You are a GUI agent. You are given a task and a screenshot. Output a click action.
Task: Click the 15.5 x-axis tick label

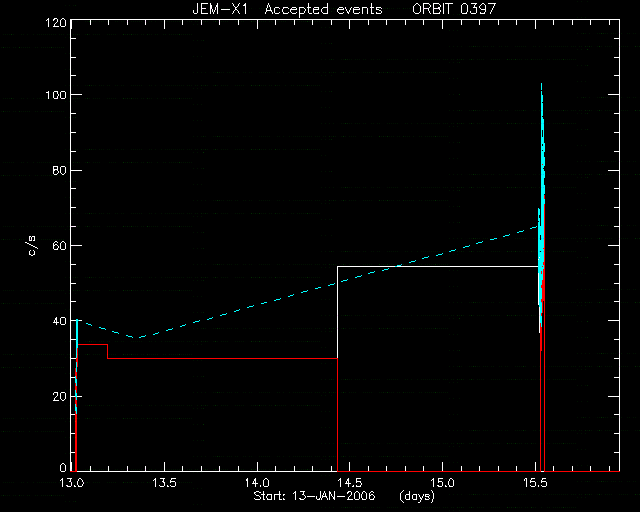[535, 483]
